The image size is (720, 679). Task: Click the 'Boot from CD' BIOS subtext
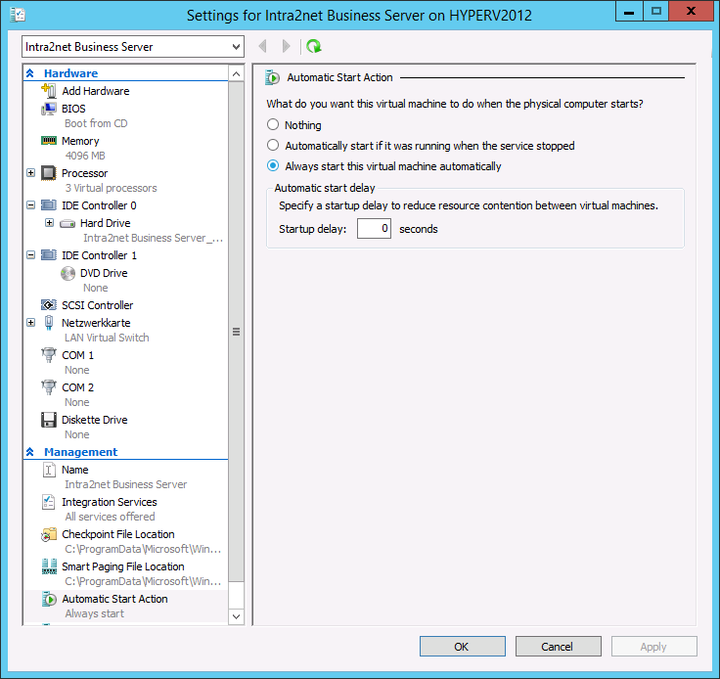tap(96, 123)
